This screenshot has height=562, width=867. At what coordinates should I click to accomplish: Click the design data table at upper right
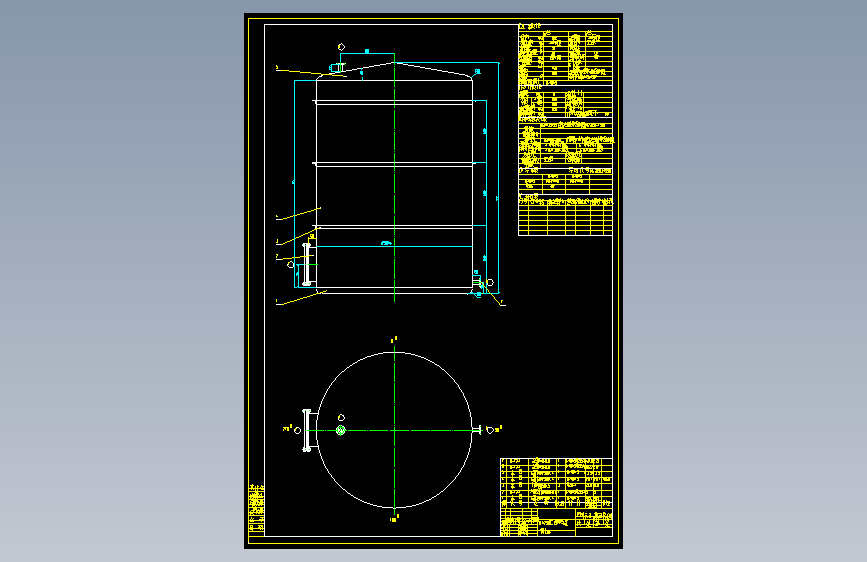pyautogui.click(x=565, y=130)
